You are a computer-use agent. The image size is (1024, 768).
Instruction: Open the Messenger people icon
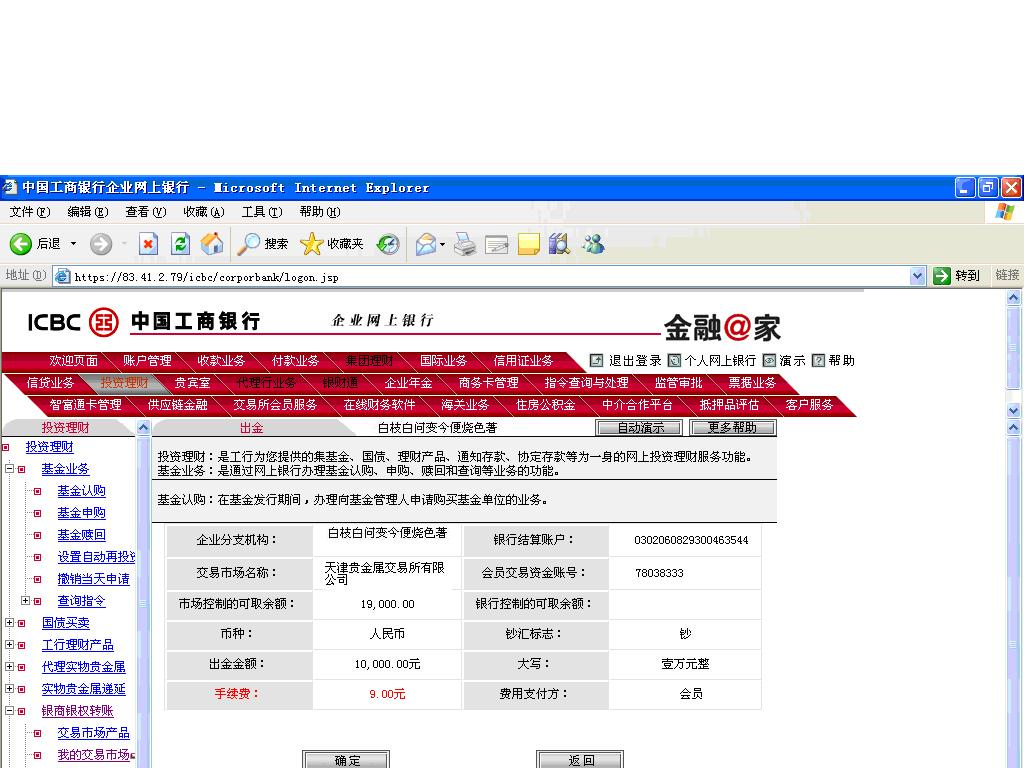(x=594, y=244)
